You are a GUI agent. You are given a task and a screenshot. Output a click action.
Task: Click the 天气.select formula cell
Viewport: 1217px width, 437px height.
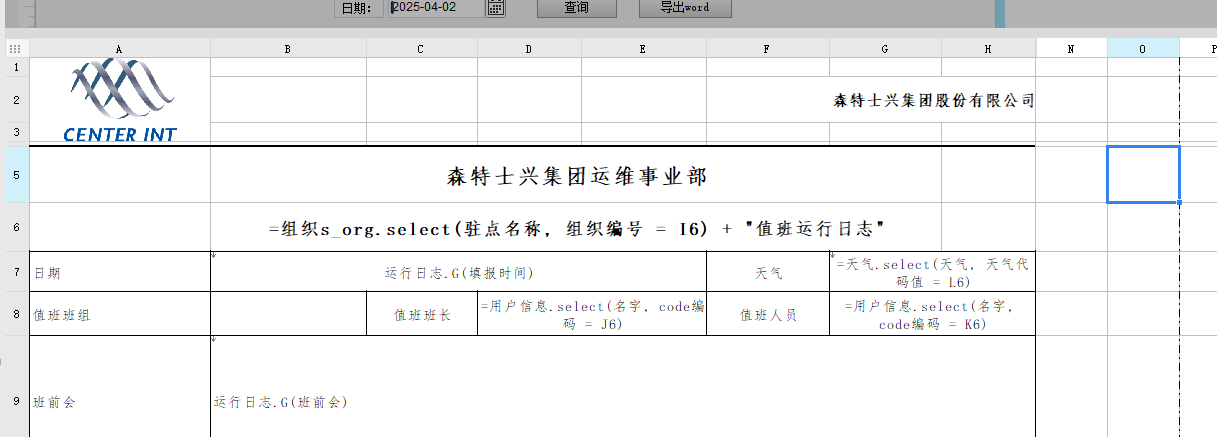pyautogui.click(x=932, y=272)
